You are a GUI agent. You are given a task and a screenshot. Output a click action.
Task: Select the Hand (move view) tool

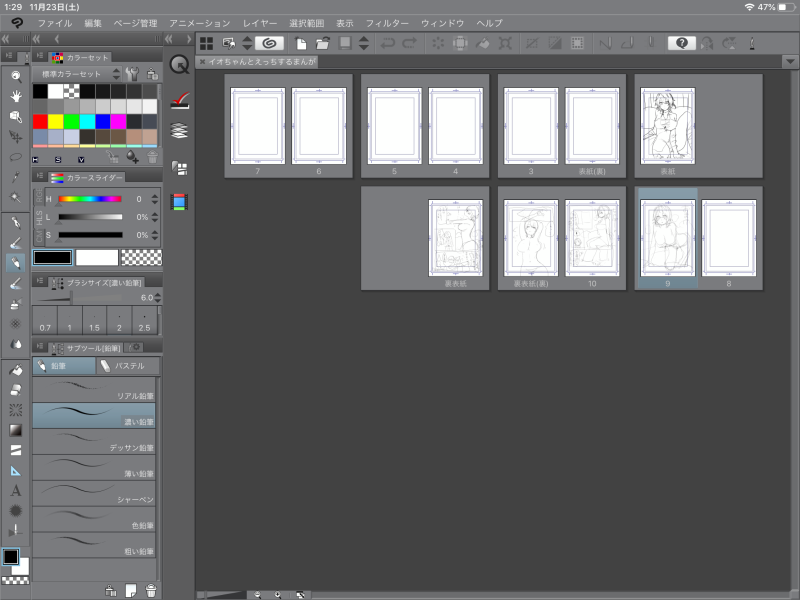coord(16,96)
